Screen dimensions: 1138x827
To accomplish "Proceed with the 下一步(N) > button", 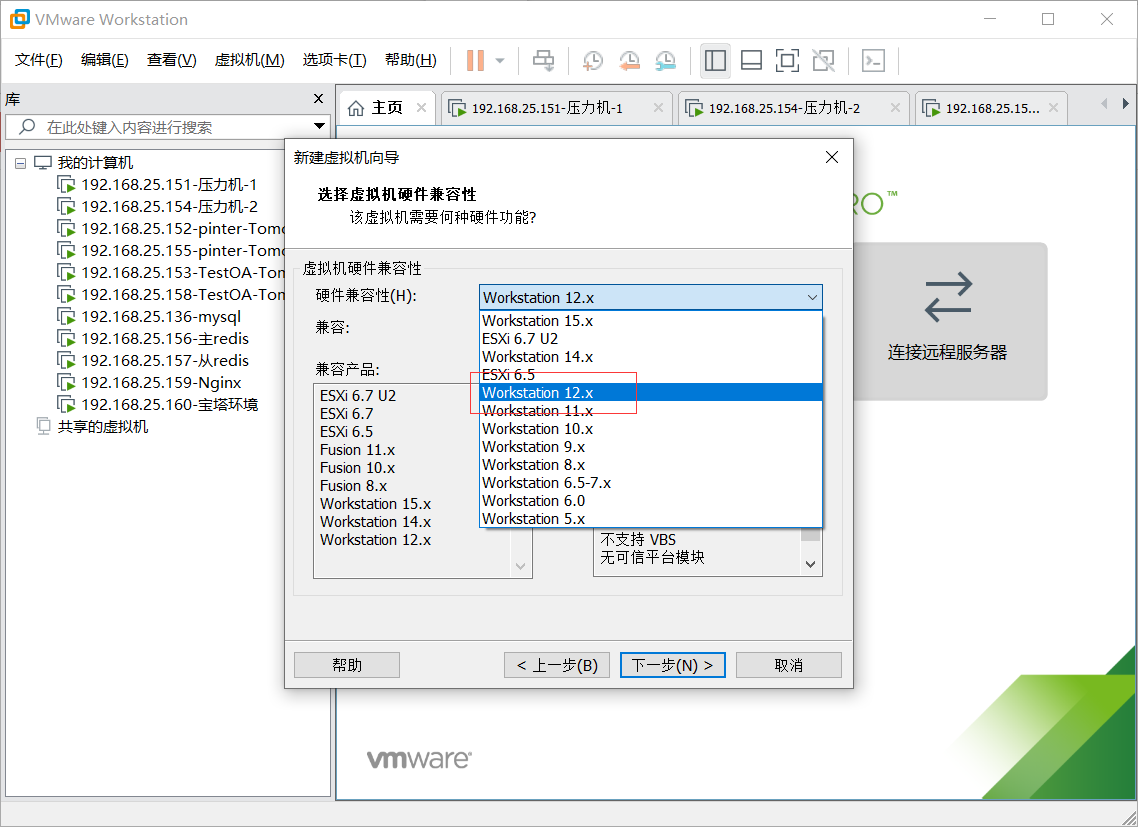I will (x=673, y=665).
